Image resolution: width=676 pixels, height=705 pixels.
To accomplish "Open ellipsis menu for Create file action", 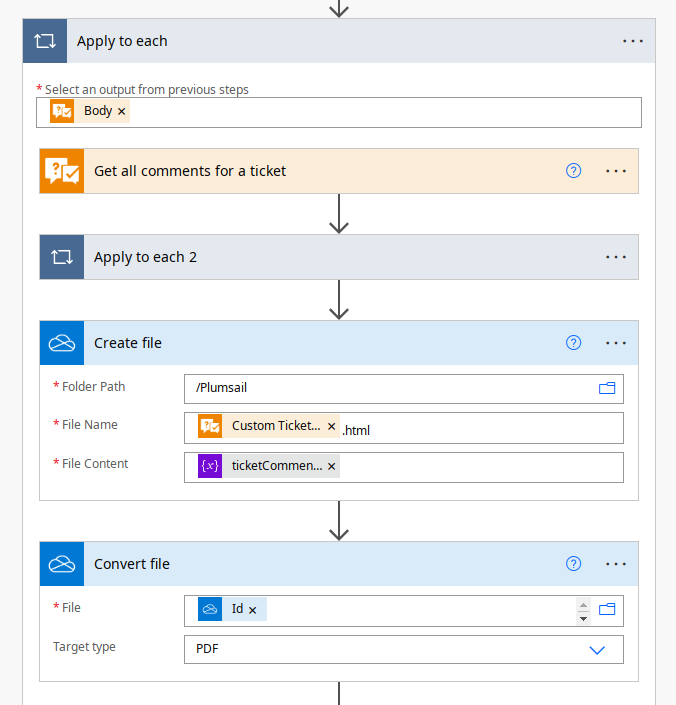I will click(x=616, y=343).
